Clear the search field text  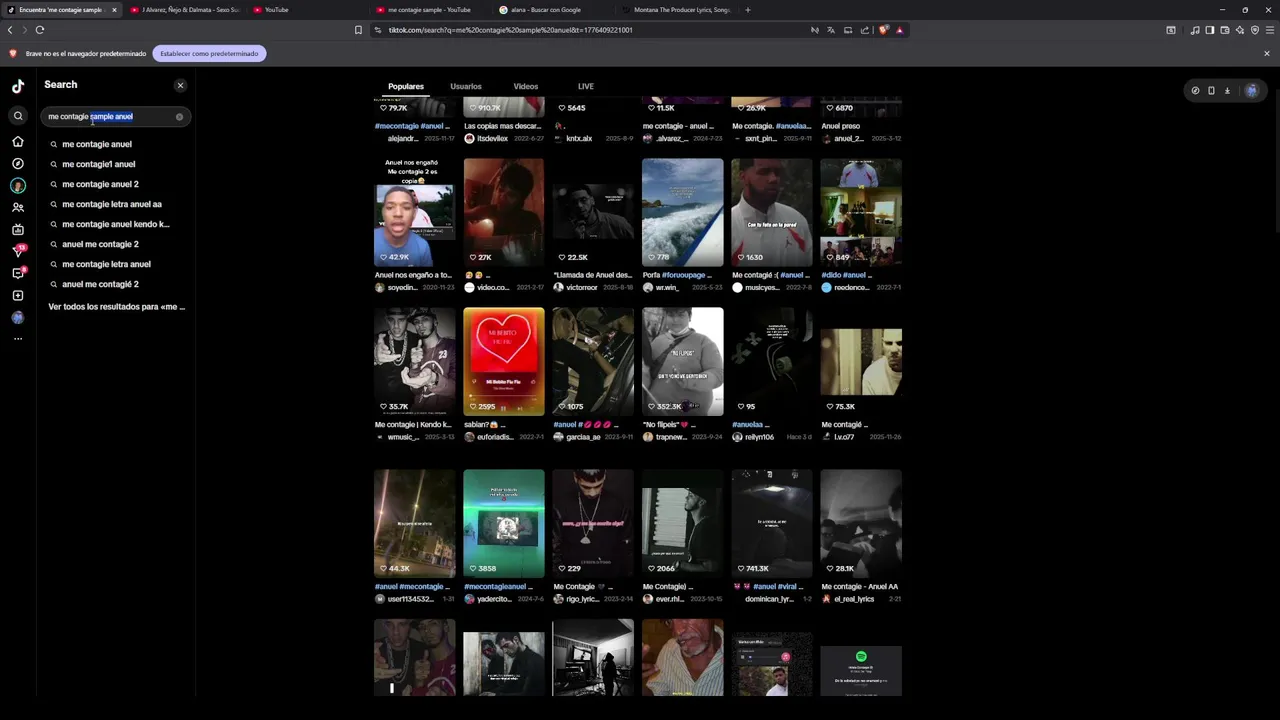179,117
